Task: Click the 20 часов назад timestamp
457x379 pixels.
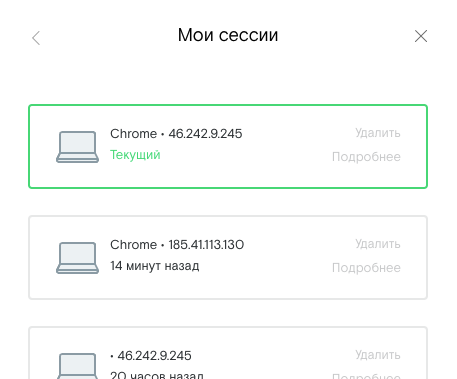Action: (x=157, y=375)
